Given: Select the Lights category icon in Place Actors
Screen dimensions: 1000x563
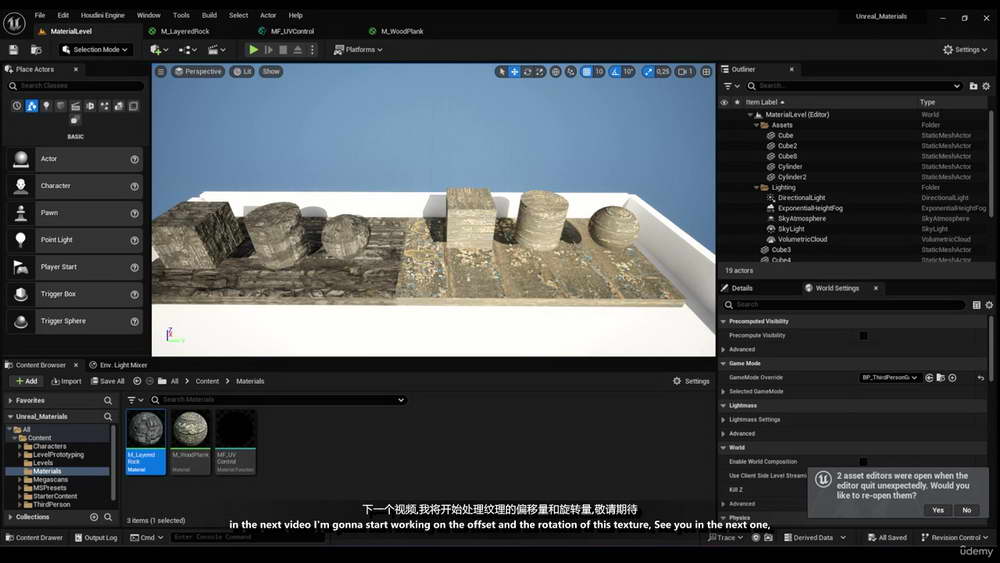Looking at the screenshot, I should coord(46,106).
